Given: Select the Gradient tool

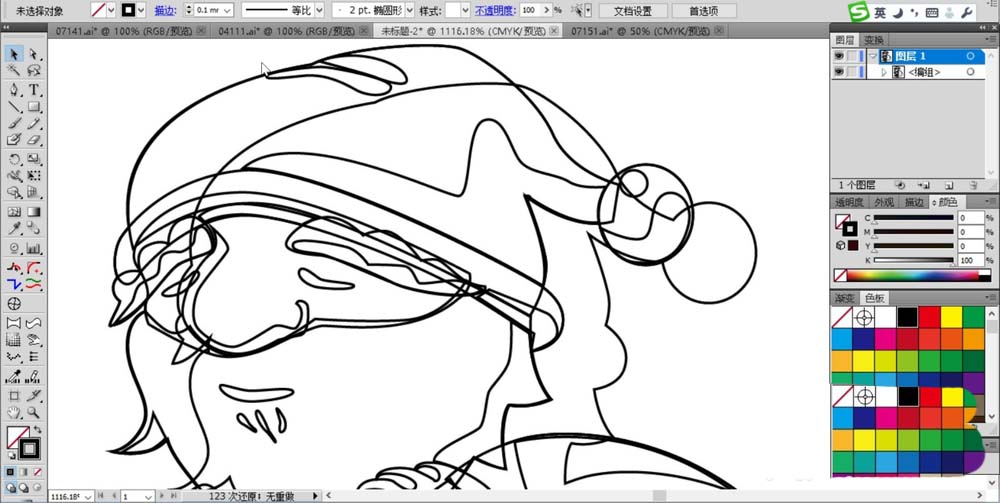Looking at the screenshot, I should (x=34, y=212).
